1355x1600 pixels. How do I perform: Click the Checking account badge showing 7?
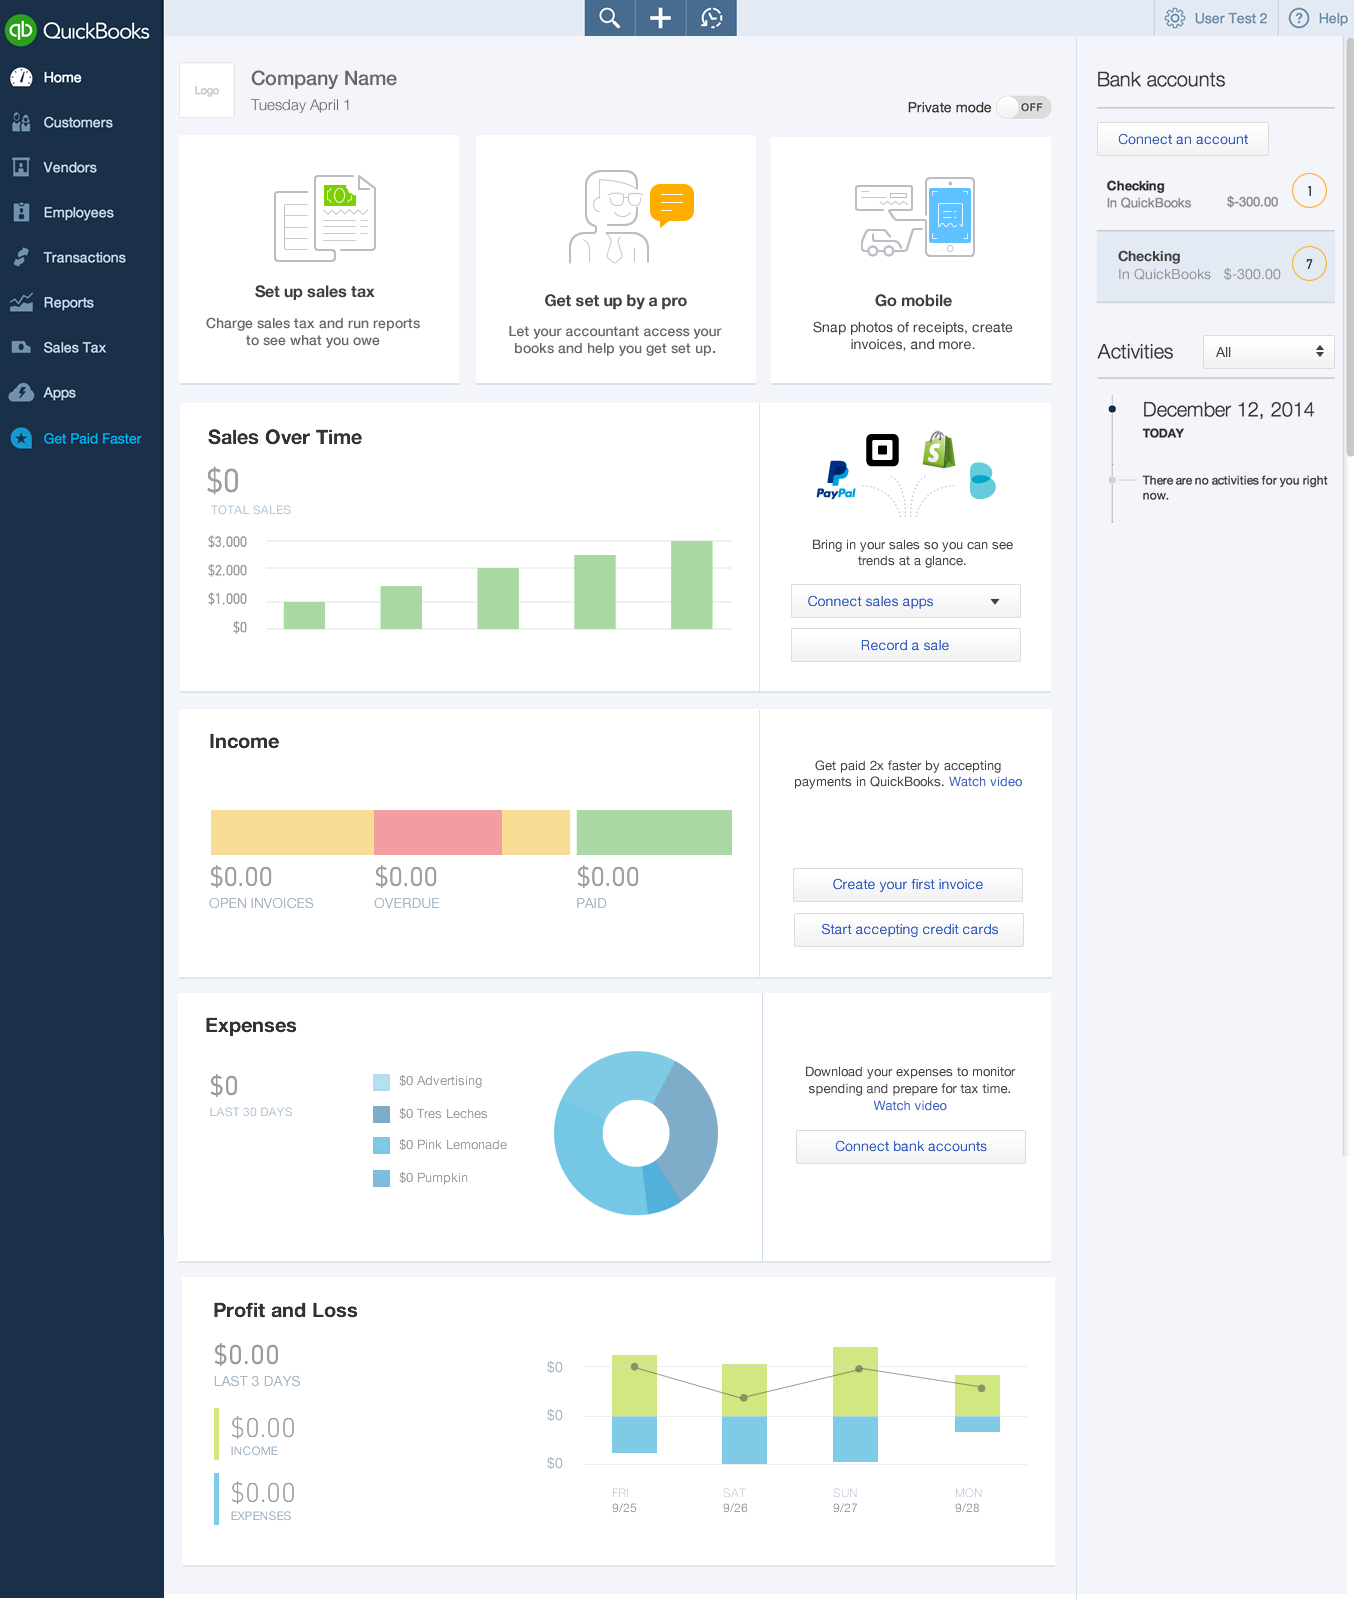click(1309, 264)
